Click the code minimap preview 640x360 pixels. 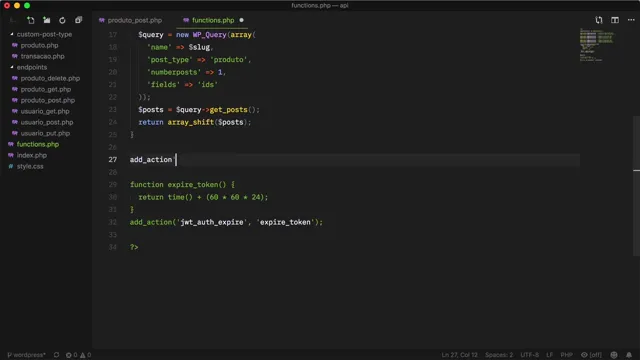point(597,45)
